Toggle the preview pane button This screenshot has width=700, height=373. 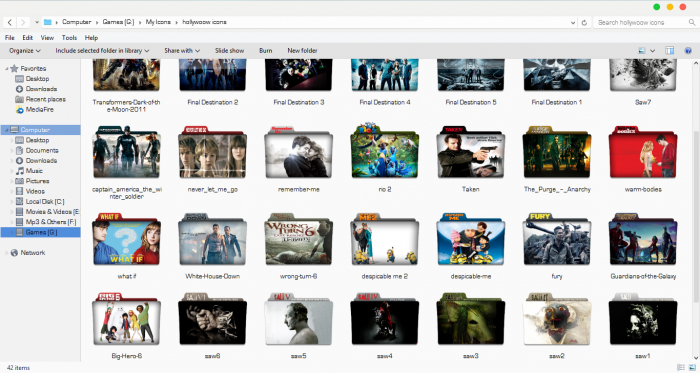(669, 50)
